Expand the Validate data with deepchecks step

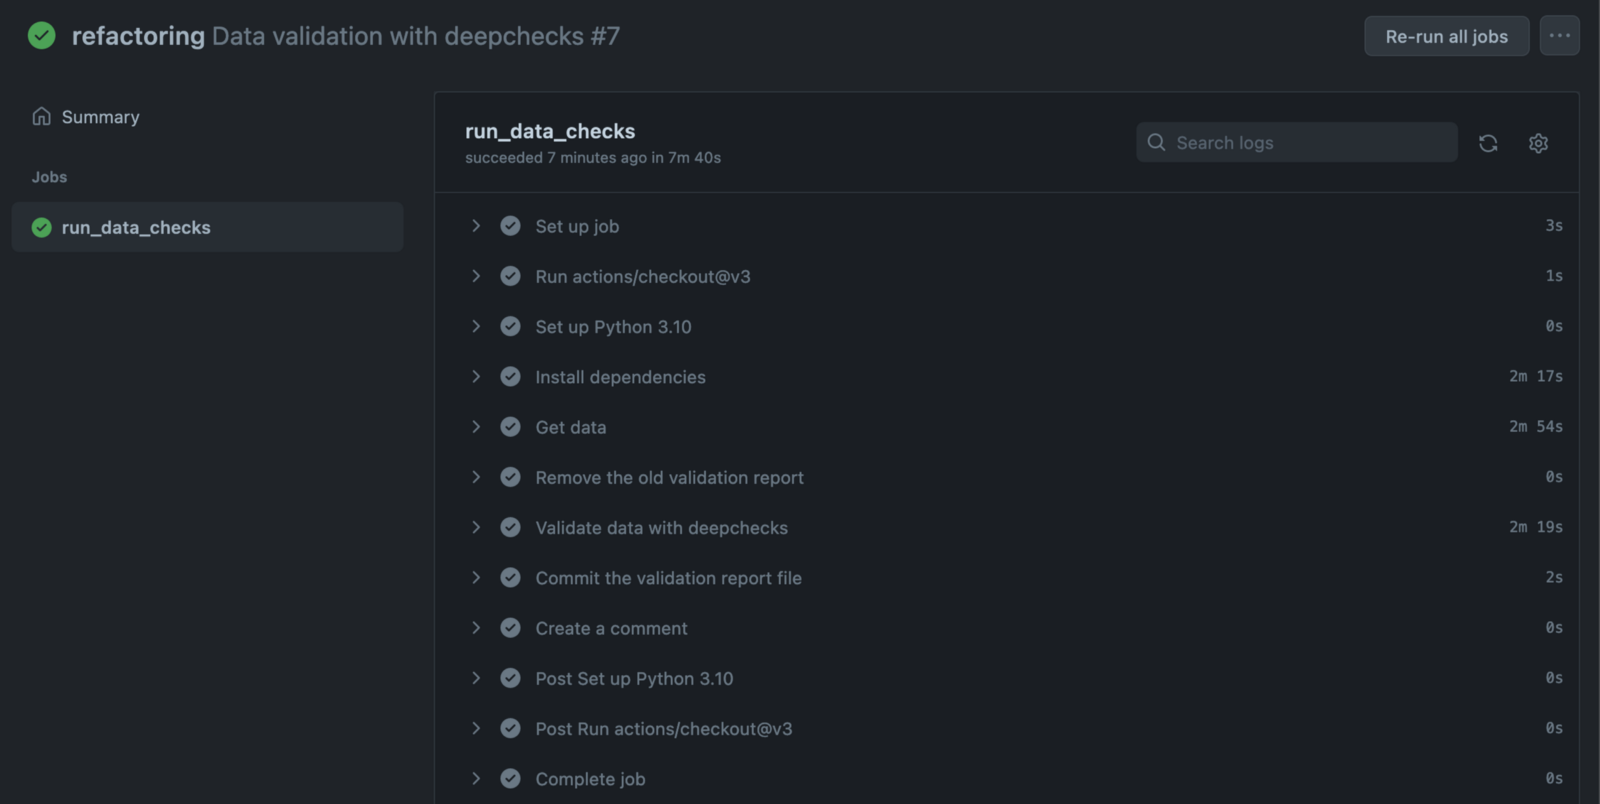pos(476,527)
